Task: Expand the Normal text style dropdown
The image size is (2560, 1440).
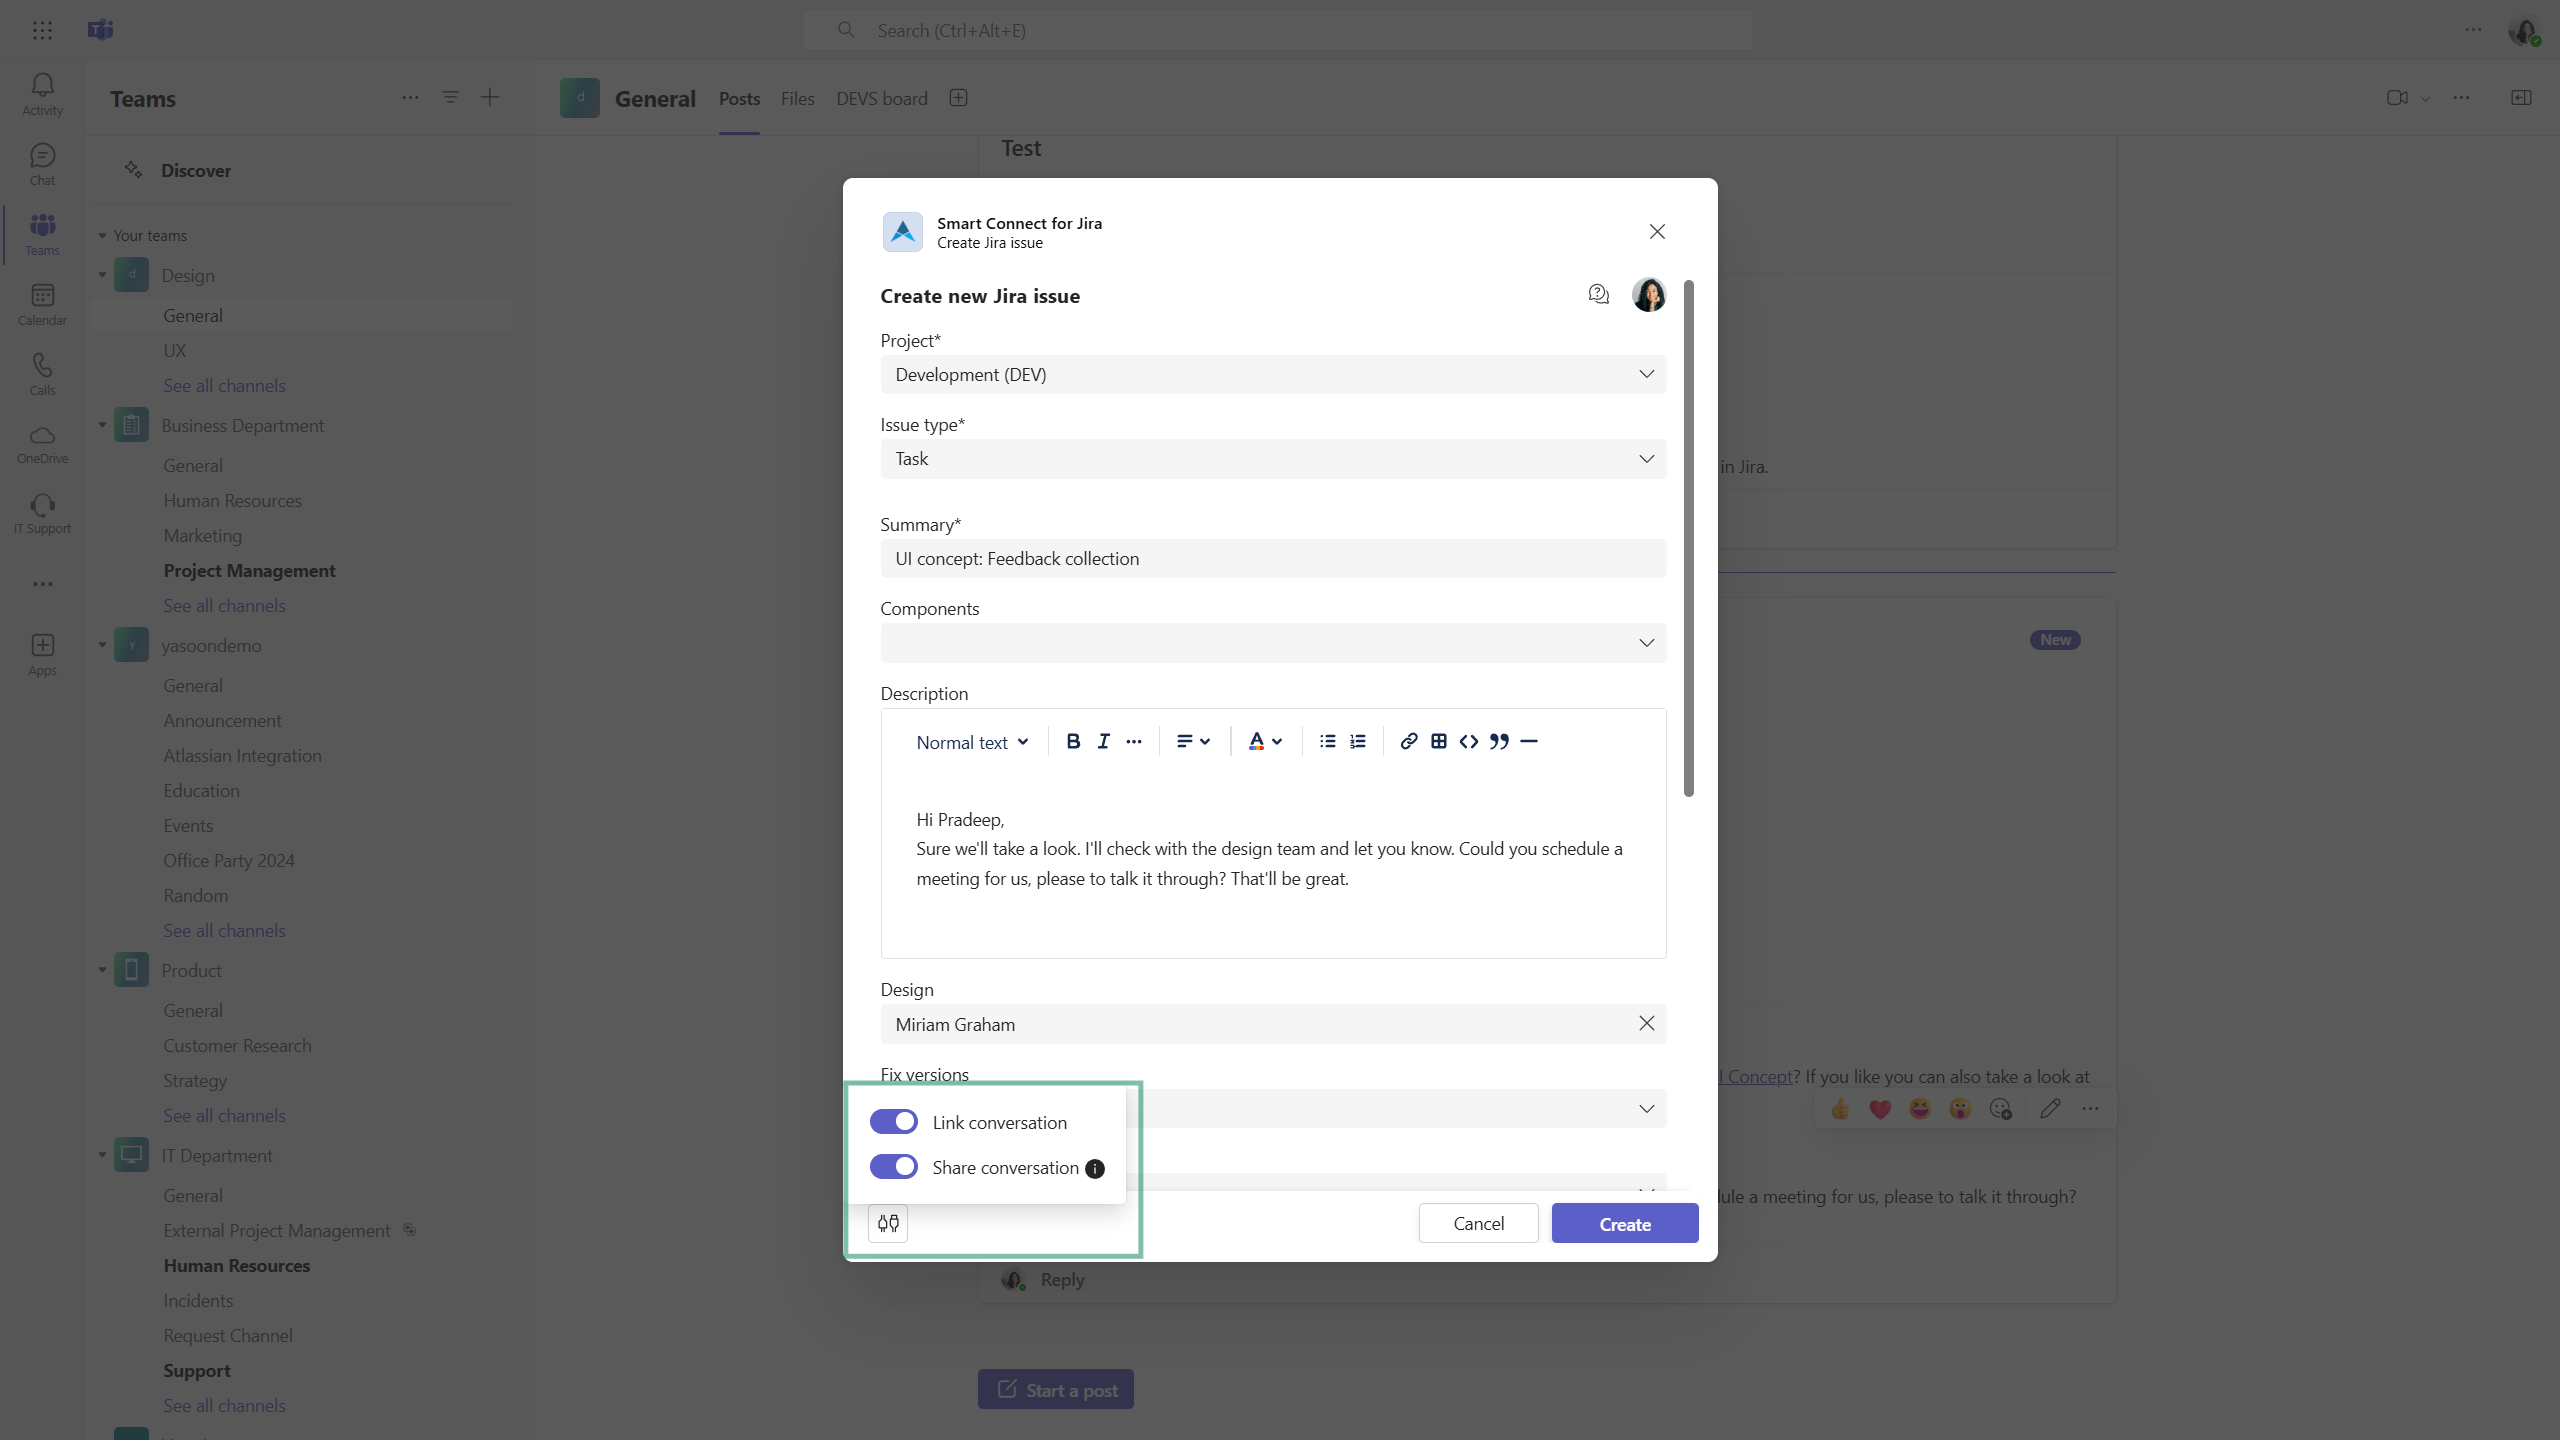Action: coord(972,742)
